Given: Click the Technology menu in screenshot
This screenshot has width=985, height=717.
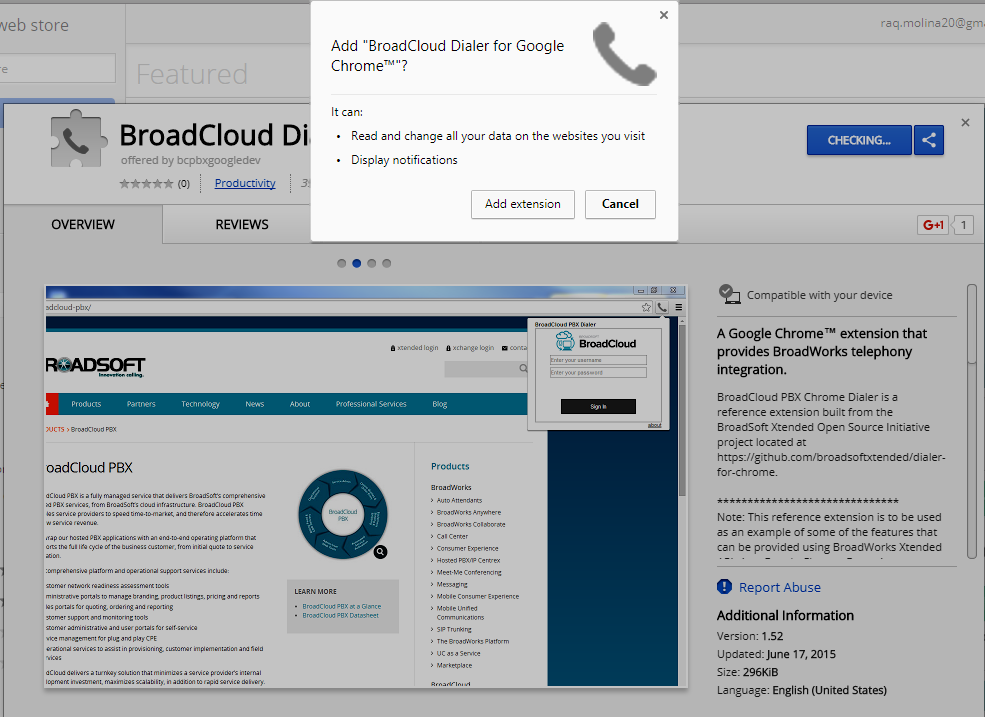Looking at the screenshot, I should [200, 404].
